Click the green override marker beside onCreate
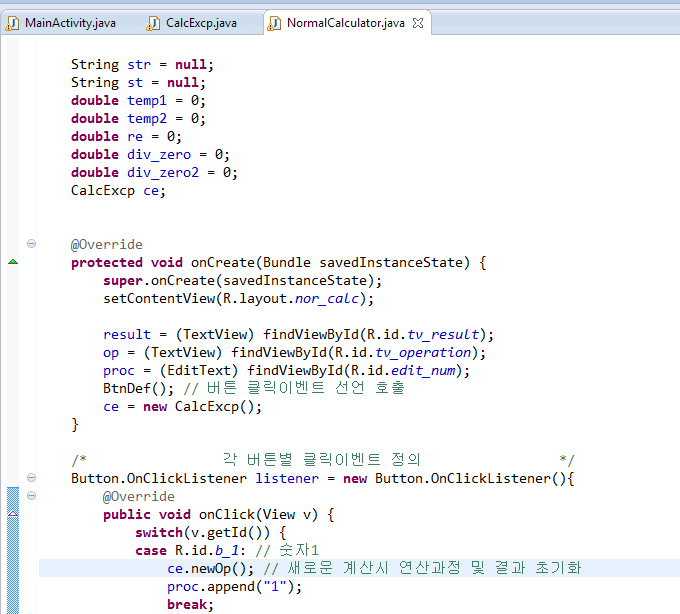The width and height of the screenshot is (680, 614). click(x=13, y=261)
